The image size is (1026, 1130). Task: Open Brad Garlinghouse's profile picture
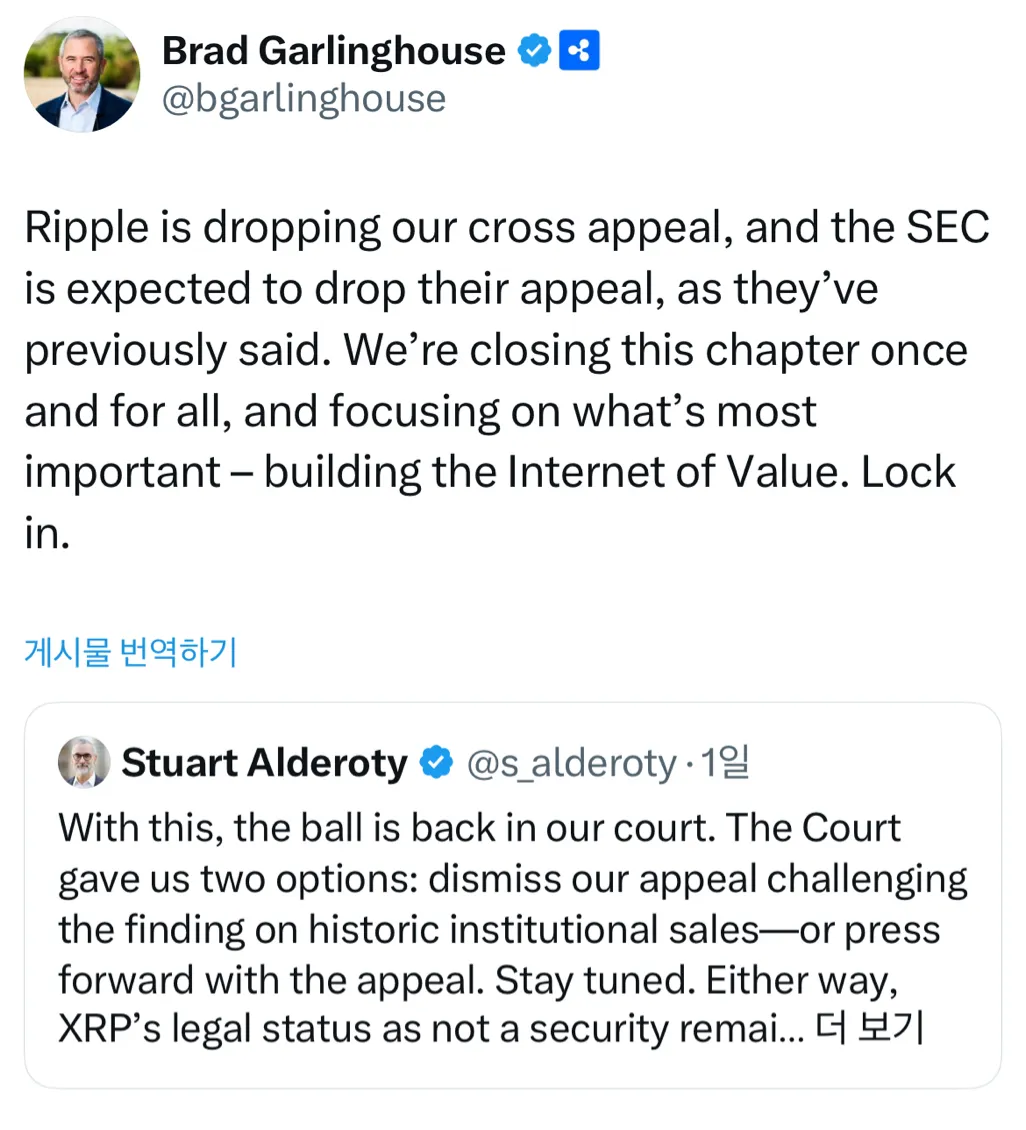[82, 75]
